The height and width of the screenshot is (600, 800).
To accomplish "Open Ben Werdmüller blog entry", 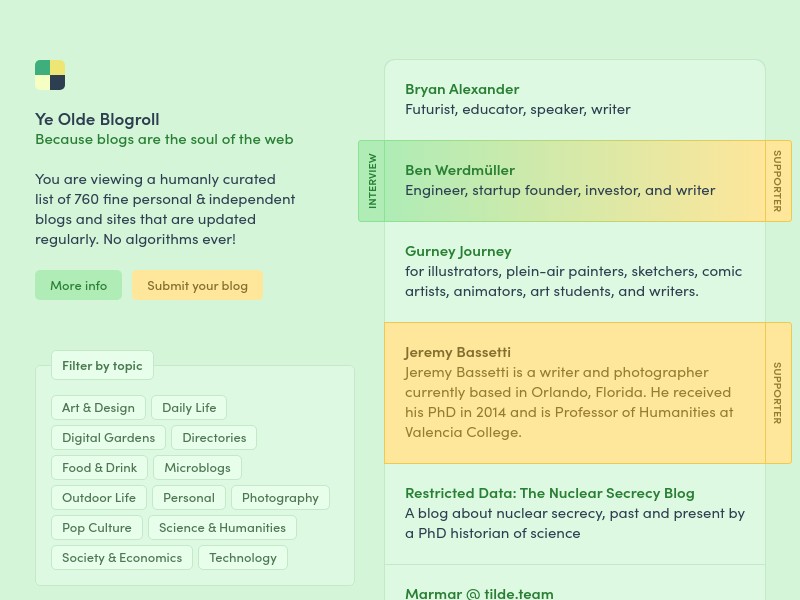I will tap(460, 170).
